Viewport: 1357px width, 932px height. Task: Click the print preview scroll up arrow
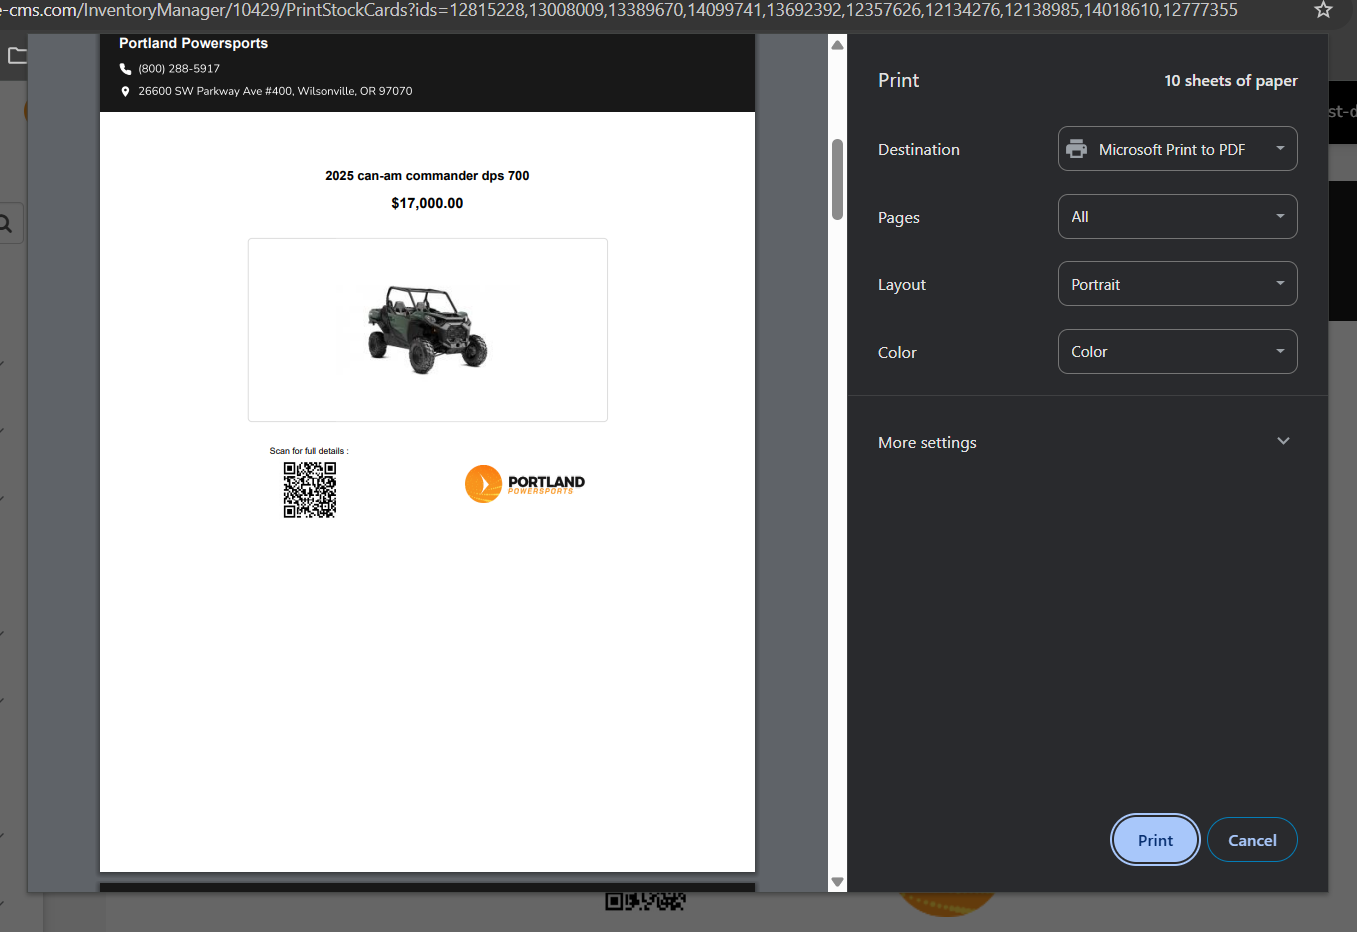[x=838, y=45]
